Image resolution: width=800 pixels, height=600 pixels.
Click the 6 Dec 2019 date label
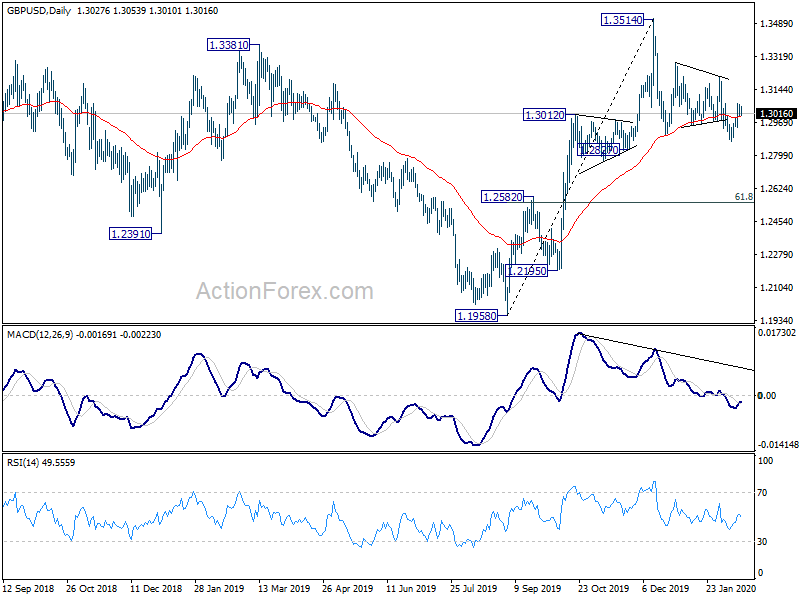coord(666,589)
